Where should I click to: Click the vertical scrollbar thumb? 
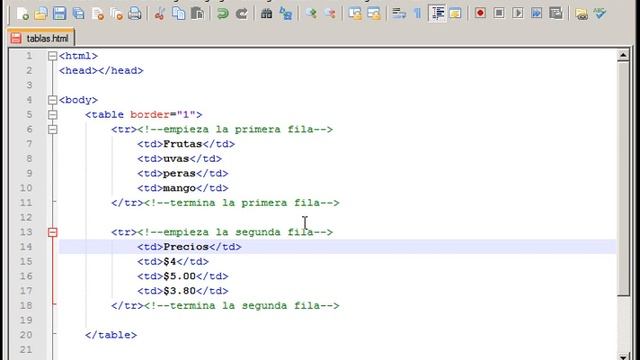point(623,178)
